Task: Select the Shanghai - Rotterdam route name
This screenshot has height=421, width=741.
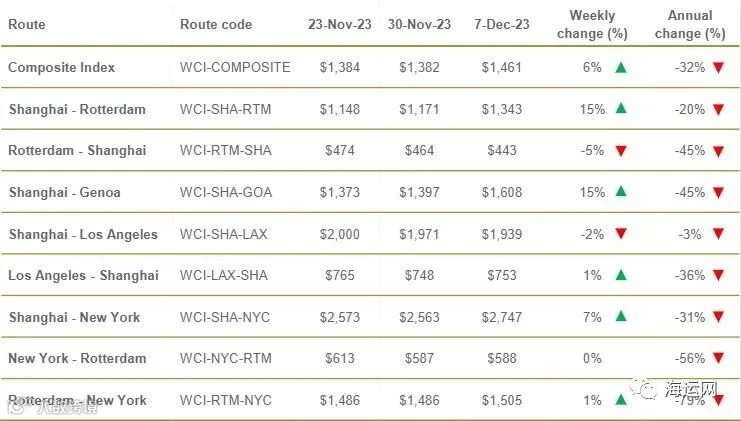Action: [77, 110]
